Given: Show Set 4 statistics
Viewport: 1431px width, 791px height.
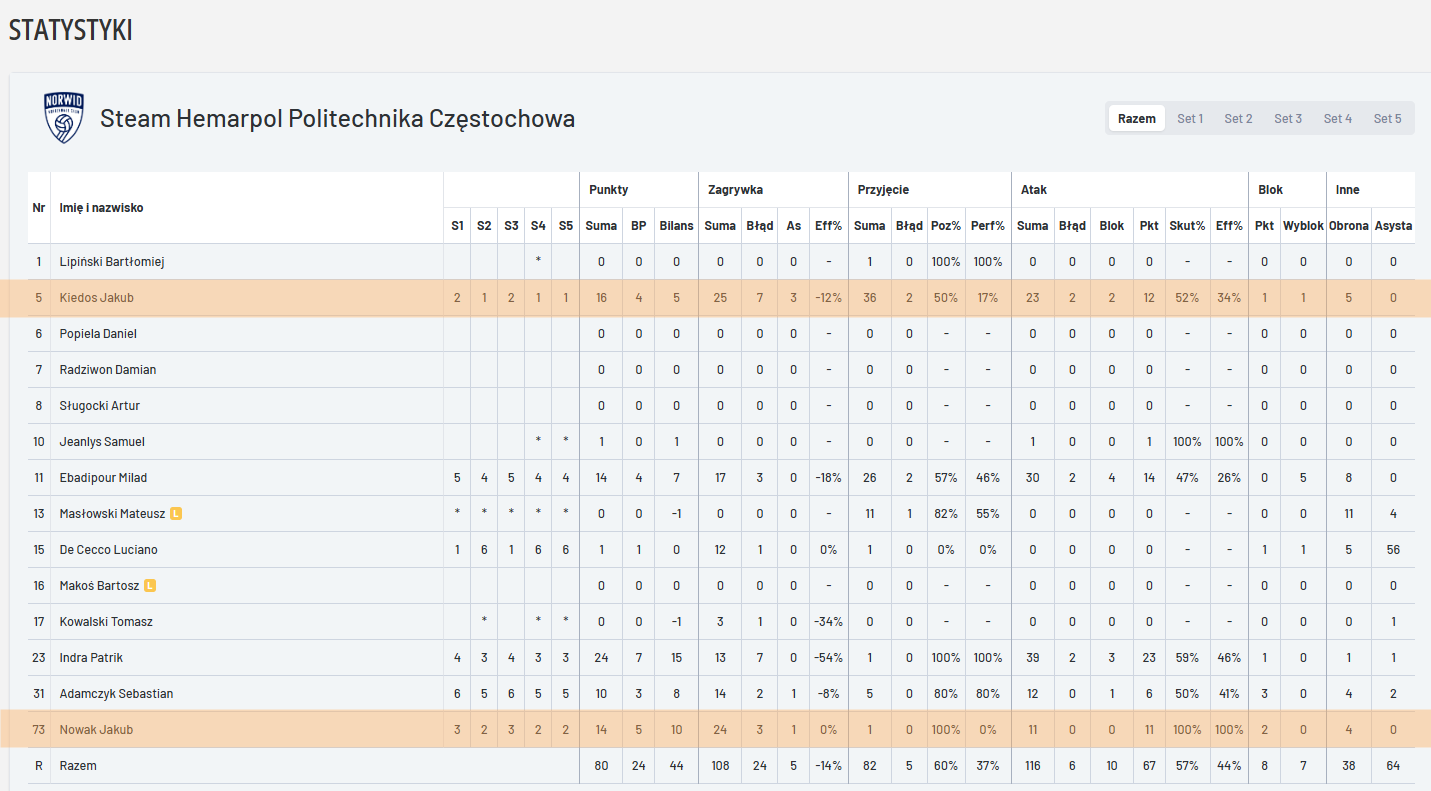Looking at the screenshot, I should pyautogui.click(x=1337, y=118).
